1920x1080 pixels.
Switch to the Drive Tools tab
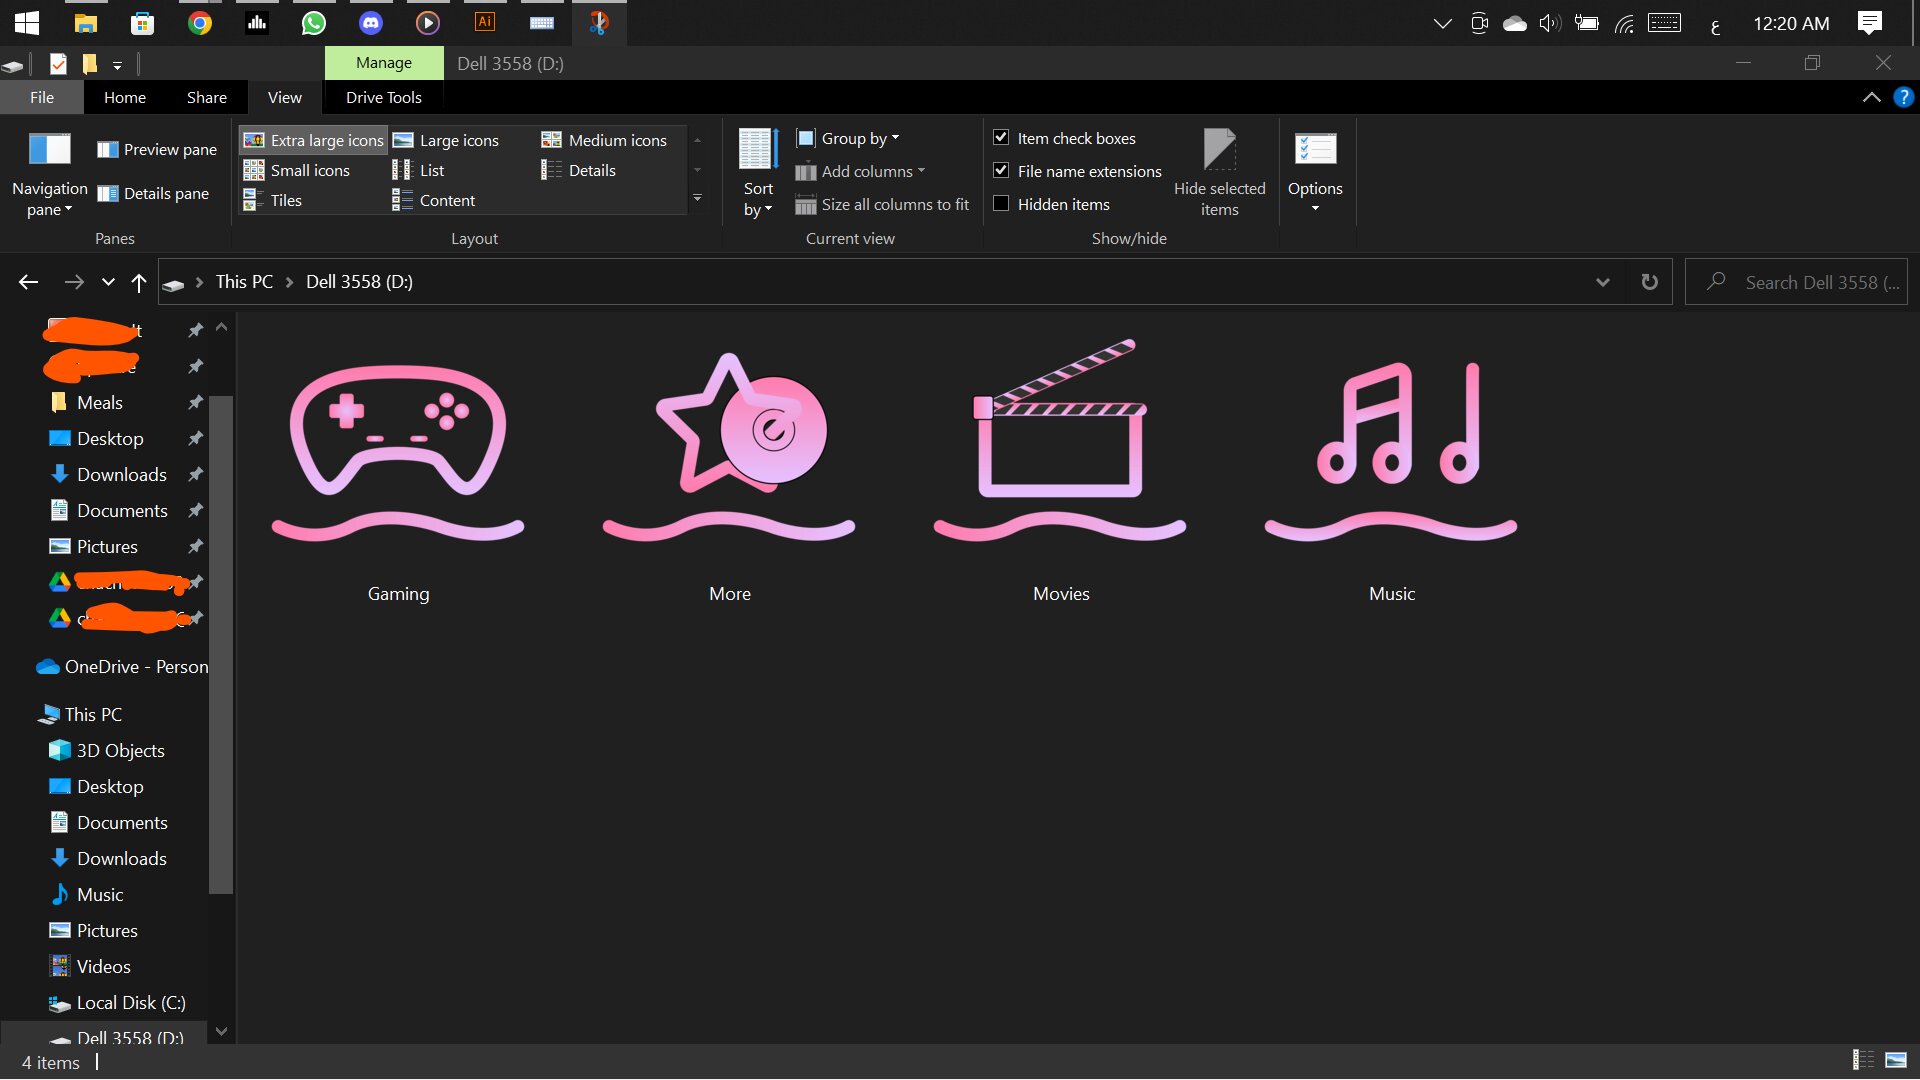pyautogui.click(x=383, y=97)
